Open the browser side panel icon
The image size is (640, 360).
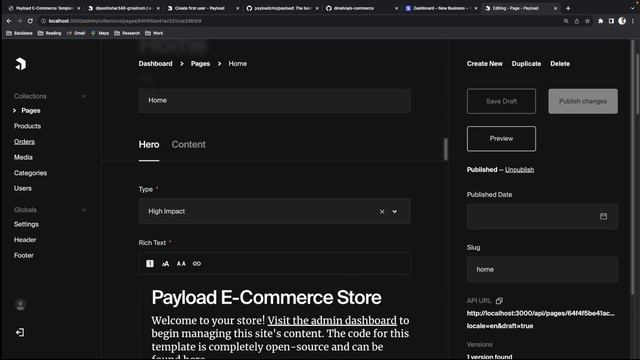pos(611,21)
